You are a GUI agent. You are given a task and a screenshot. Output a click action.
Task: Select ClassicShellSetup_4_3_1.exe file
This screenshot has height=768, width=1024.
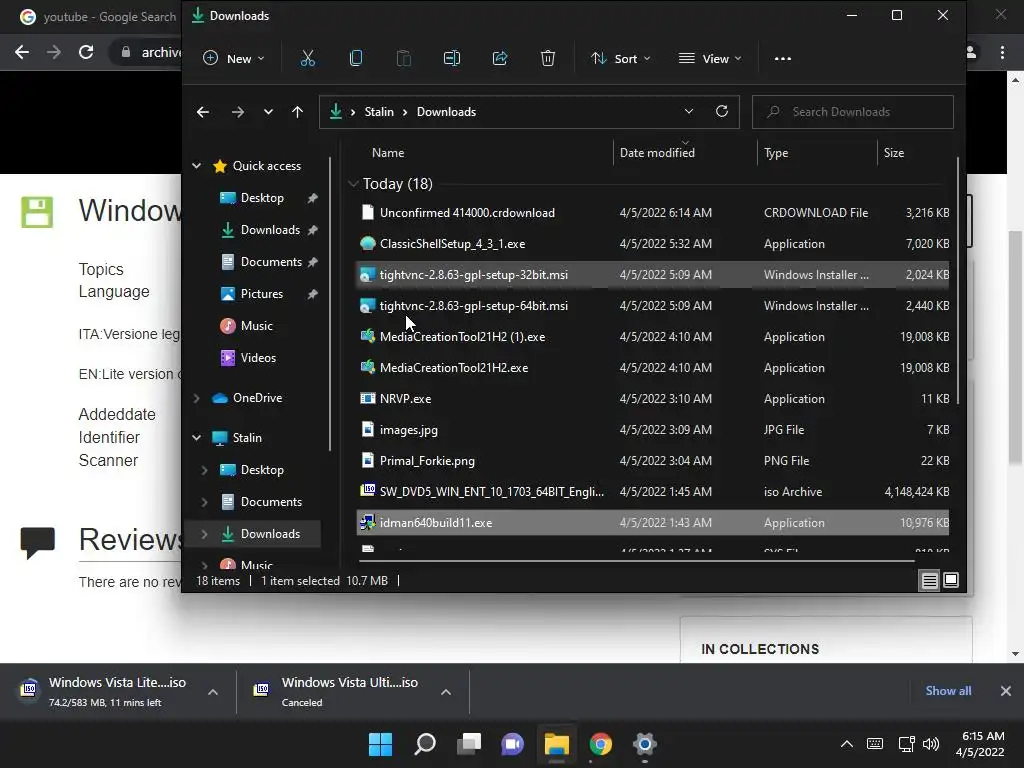click(x=653, y=244)
